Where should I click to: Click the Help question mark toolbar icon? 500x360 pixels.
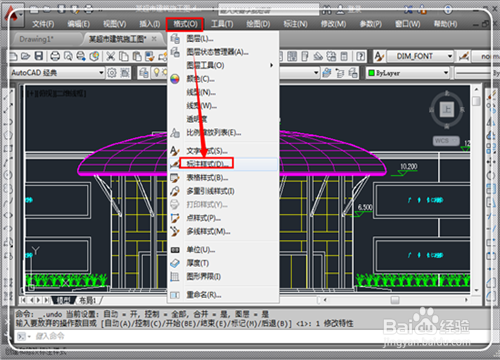[360, 56]
